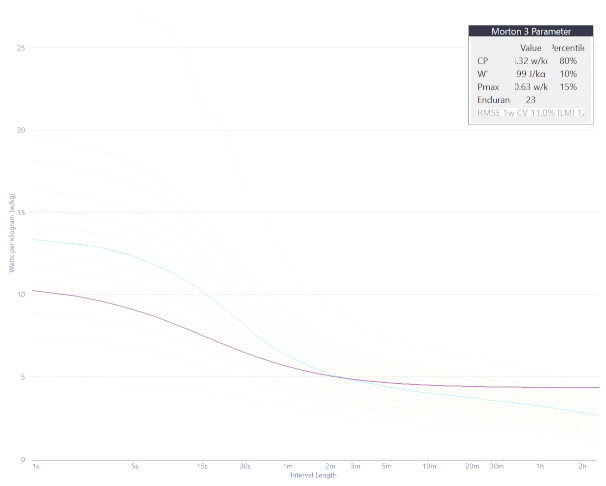
Task: Click the Value column header
Action: click(530, 48)
